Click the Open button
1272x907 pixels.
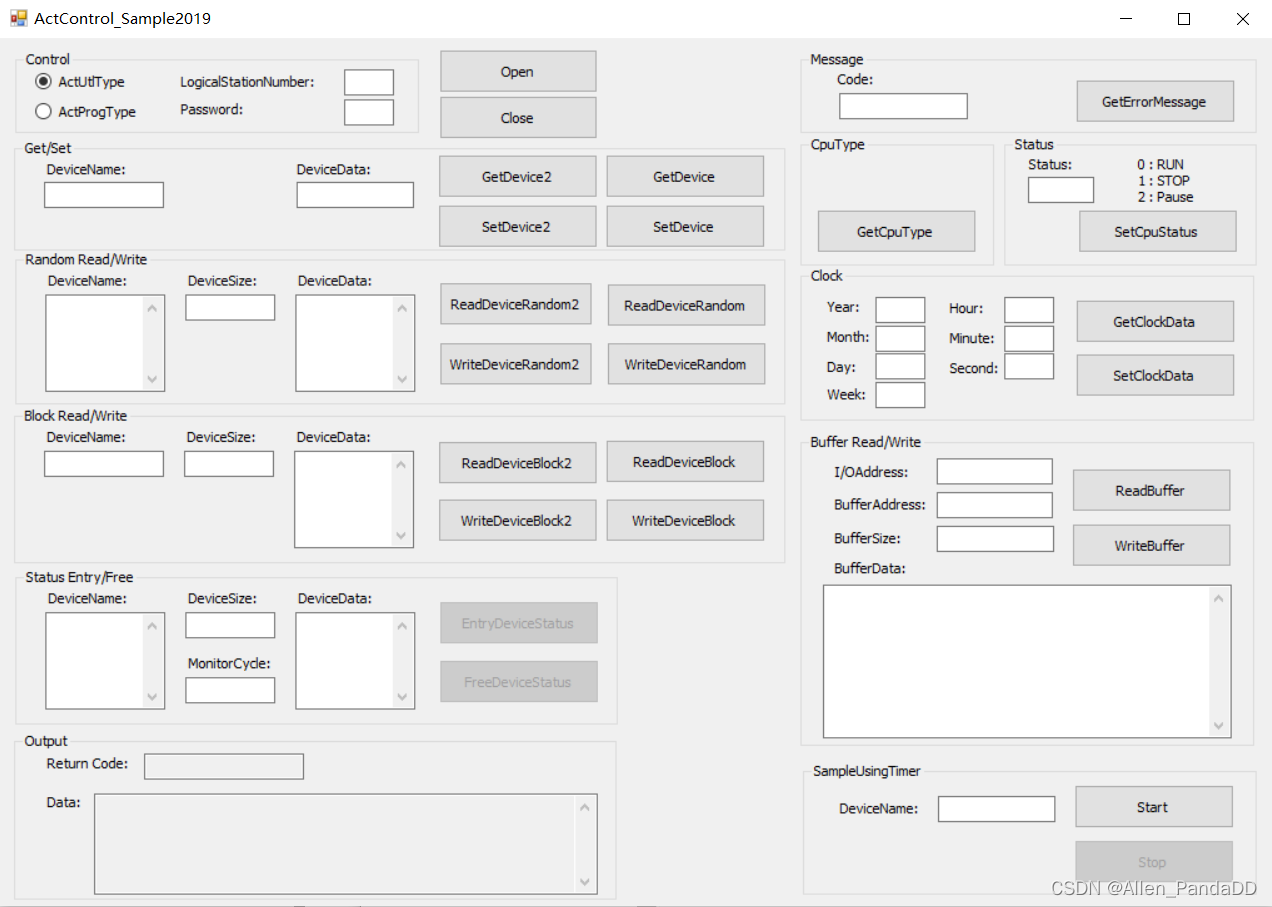click(x=518, y=72)
